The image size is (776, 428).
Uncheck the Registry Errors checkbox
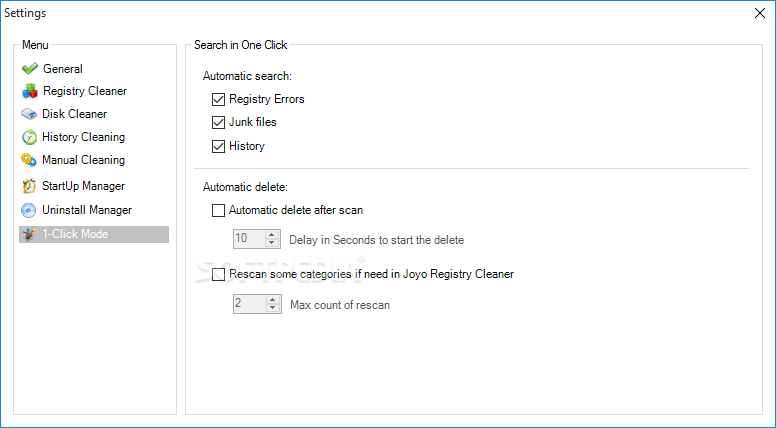[218, 99]
